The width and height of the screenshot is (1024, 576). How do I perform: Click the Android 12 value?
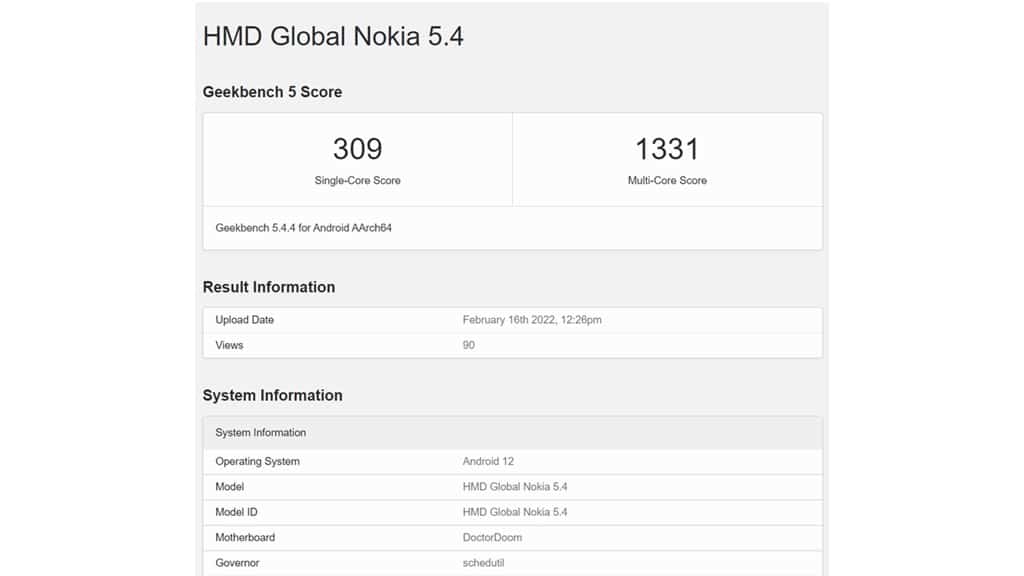tap(488, 462)
